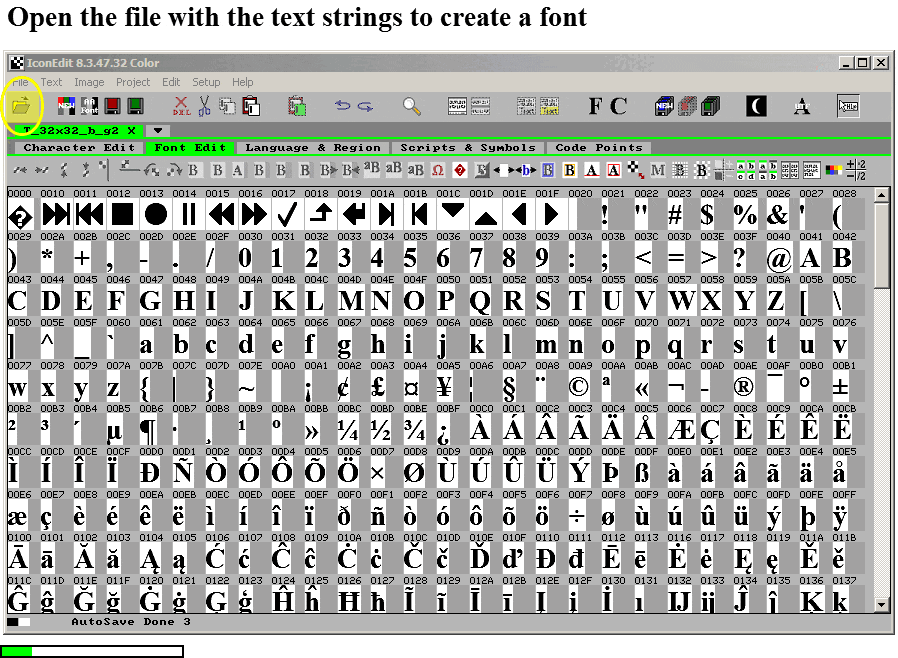
Task: Open the UTF text tool icon
Action: 800,106
